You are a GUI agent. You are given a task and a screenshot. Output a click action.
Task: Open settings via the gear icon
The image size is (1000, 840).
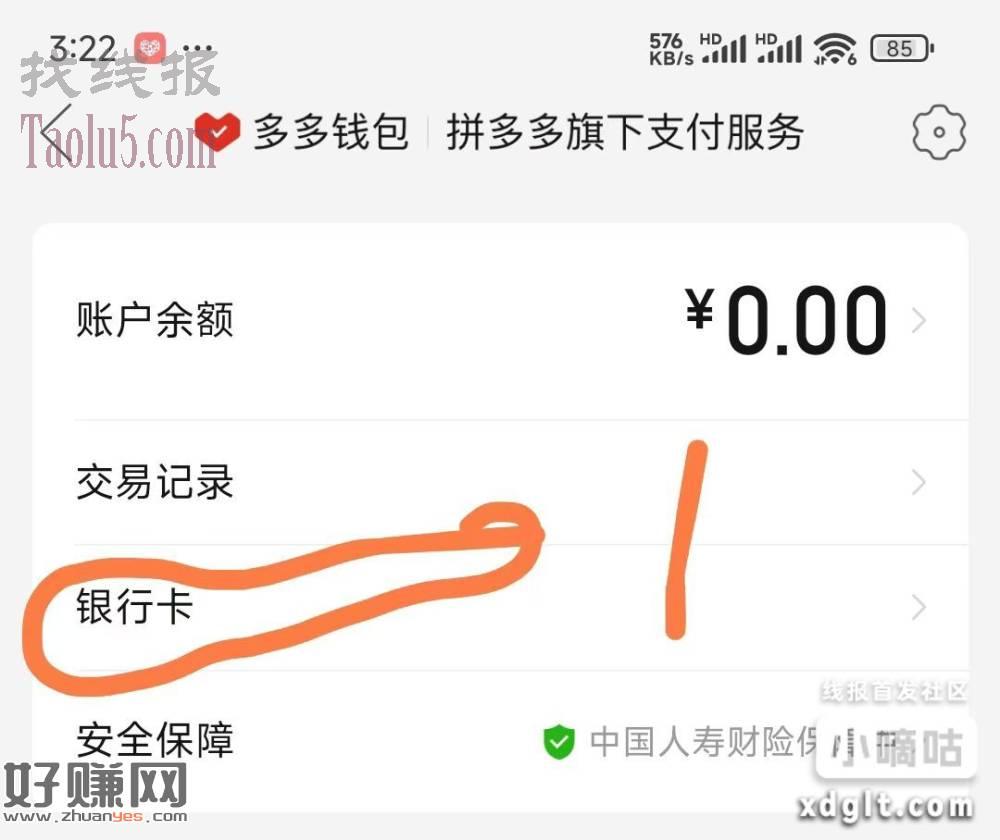(939, 132)
